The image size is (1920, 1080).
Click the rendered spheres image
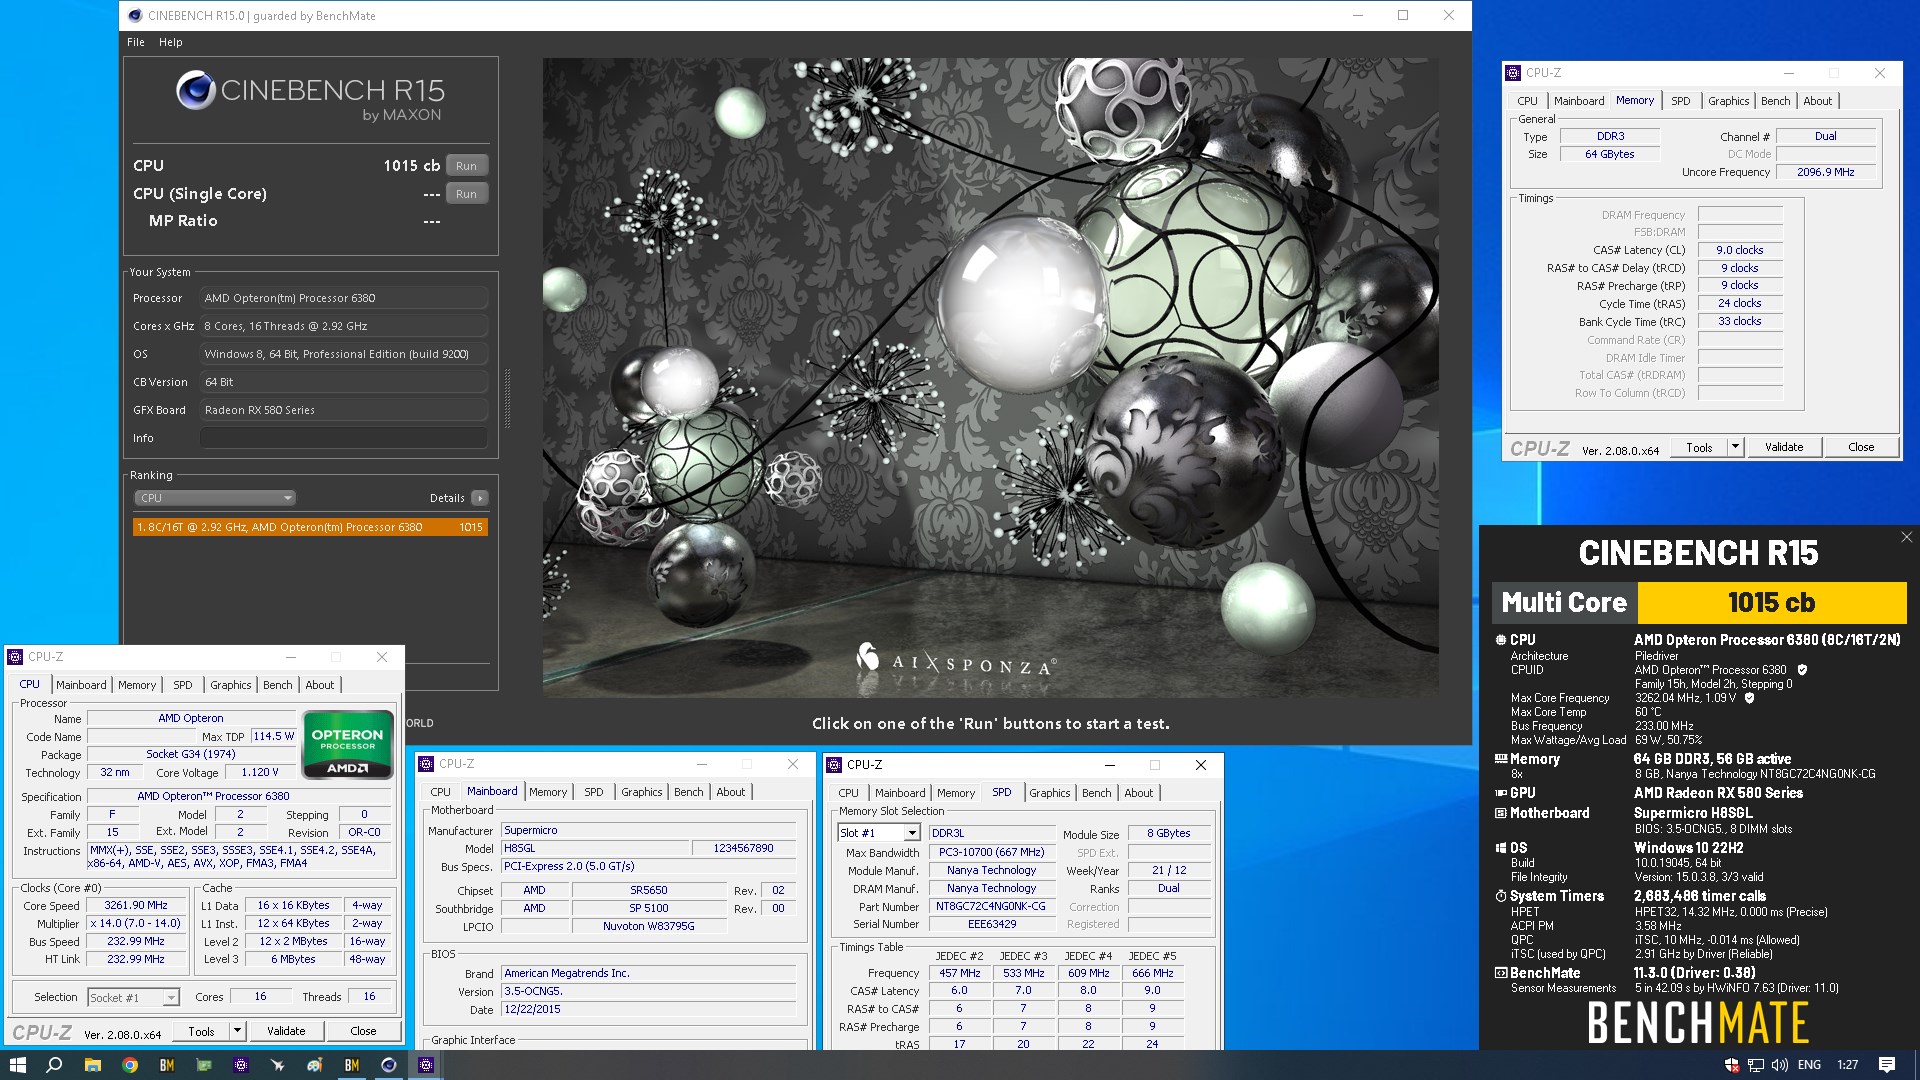click(990, 377)
